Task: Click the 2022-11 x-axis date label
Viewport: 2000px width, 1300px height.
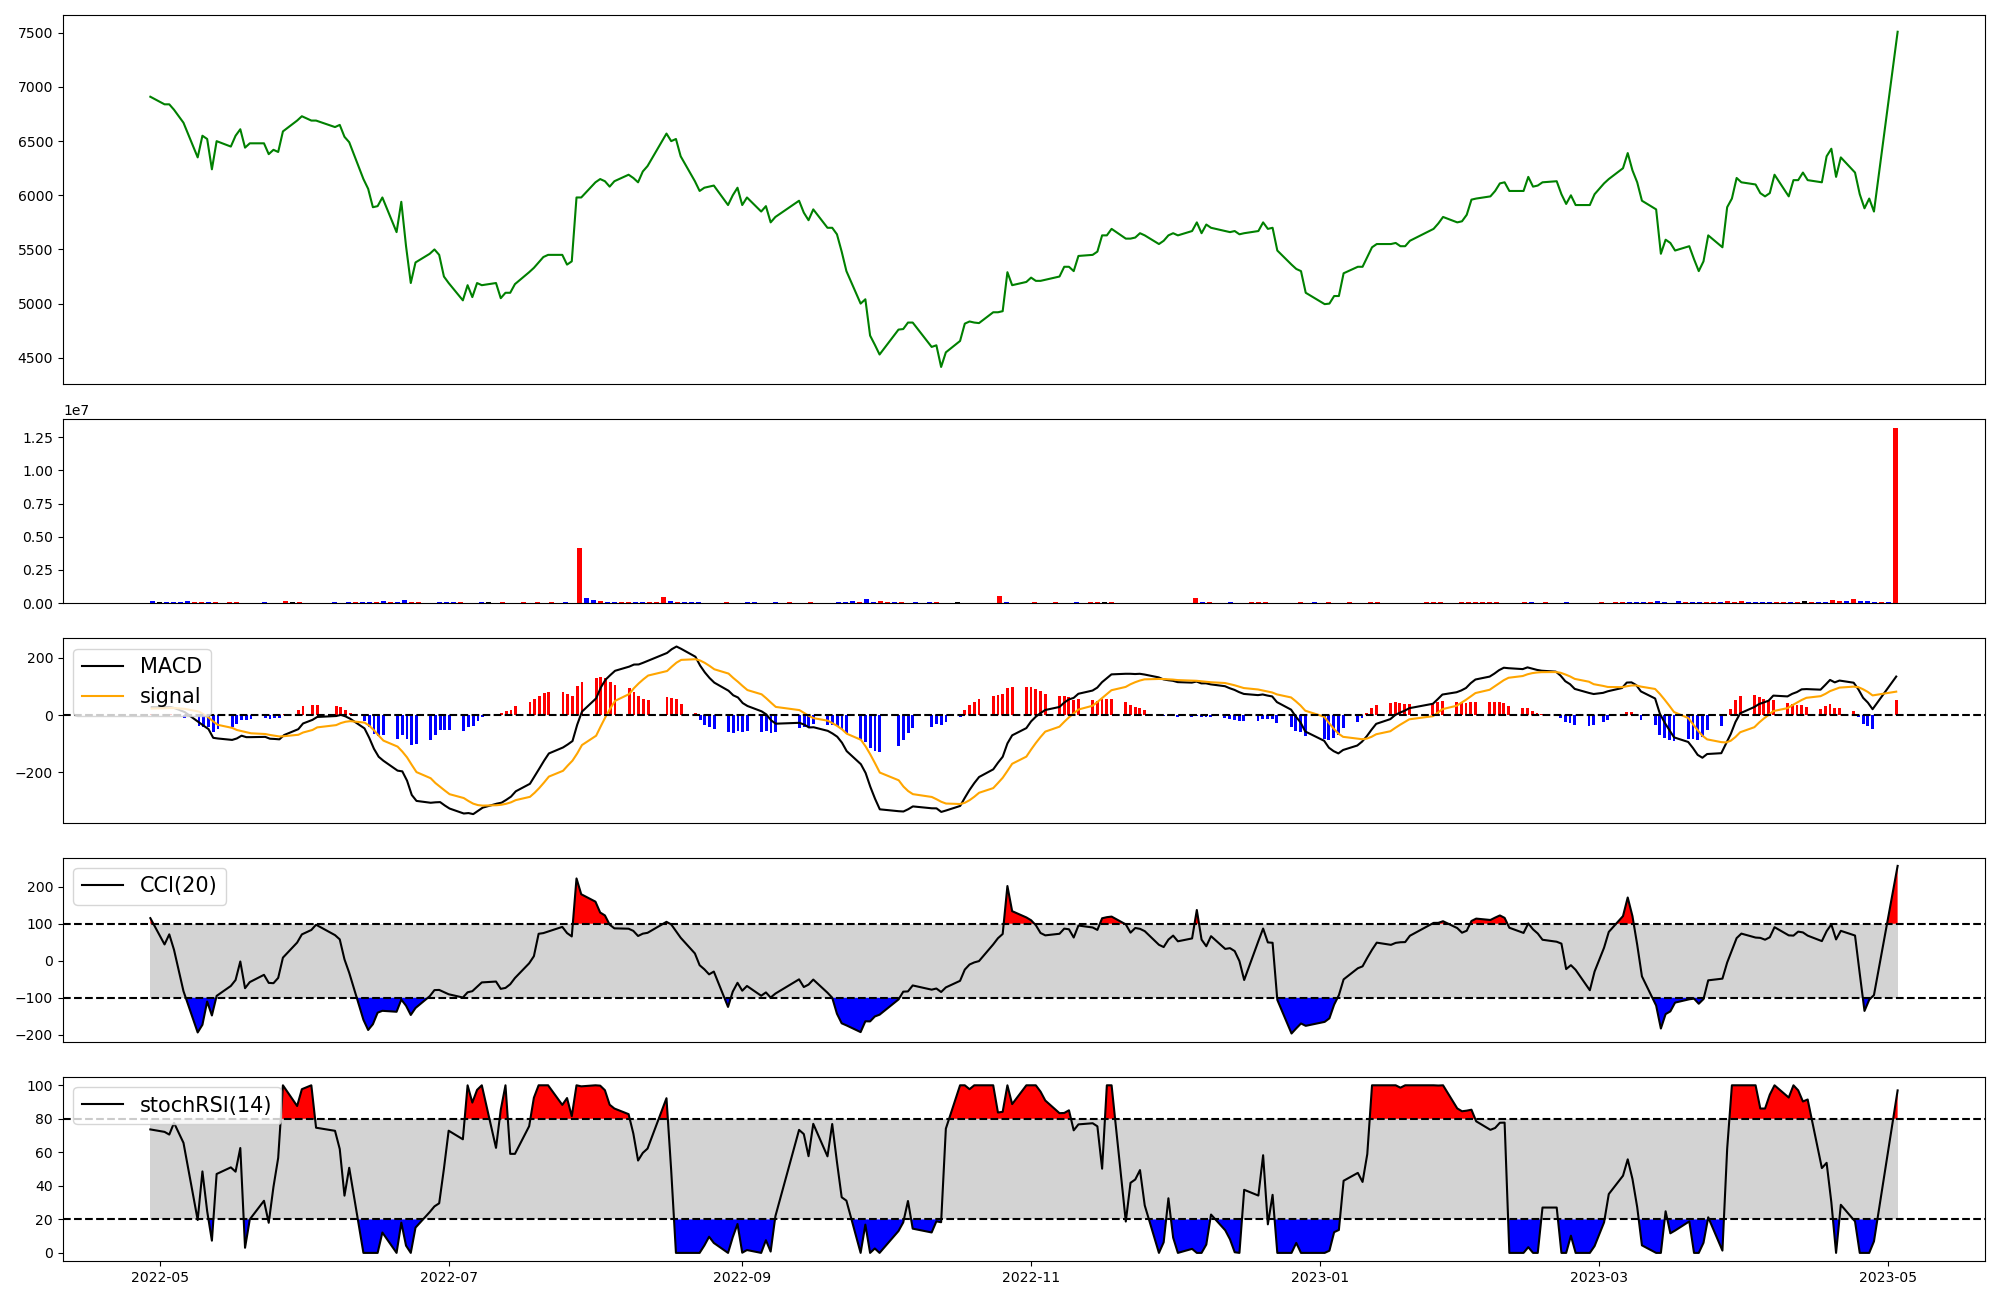Action: pos(1031,1277)
